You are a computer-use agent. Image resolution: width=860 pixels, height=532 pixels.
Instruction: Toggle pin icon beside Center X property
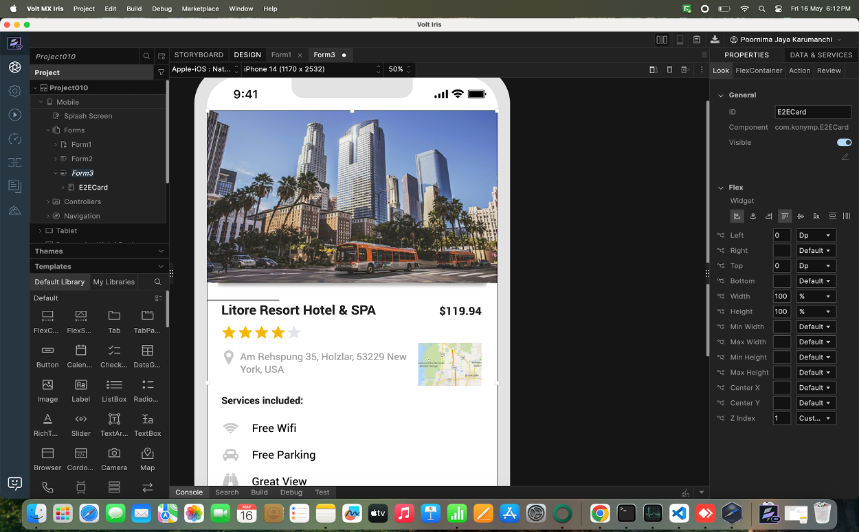[x=721, y=388]
